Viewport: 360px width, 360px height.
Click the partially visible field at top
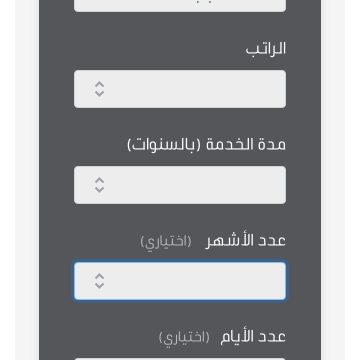coord(180,6)
